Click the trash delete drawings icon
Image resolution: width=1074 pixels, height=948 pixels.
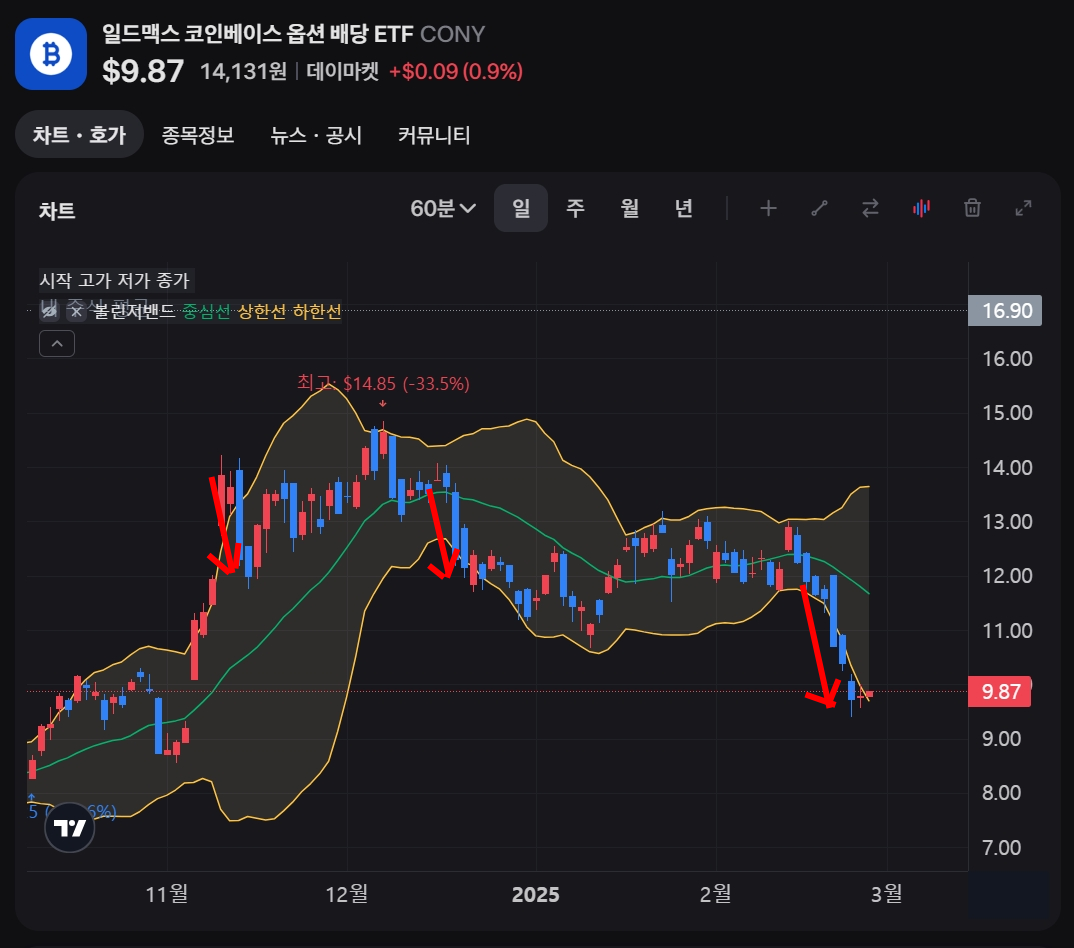point(973,208)
